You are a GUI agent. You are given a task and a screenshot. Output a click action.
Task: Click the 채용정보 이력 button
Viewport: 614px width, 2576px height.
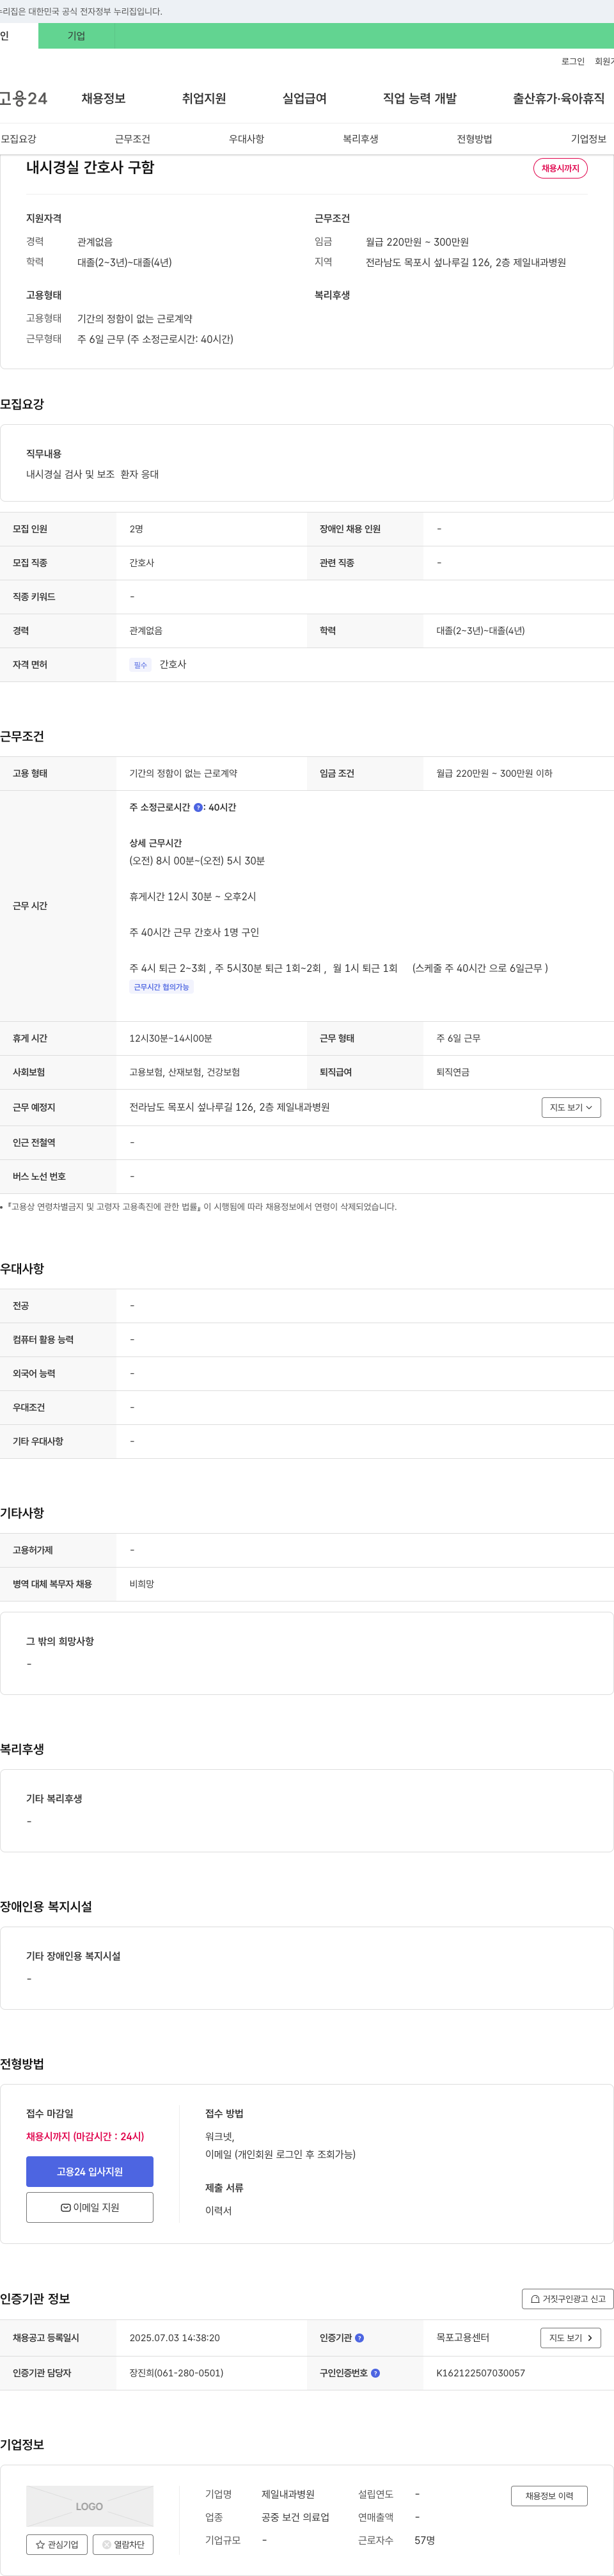pos(549,2496)
